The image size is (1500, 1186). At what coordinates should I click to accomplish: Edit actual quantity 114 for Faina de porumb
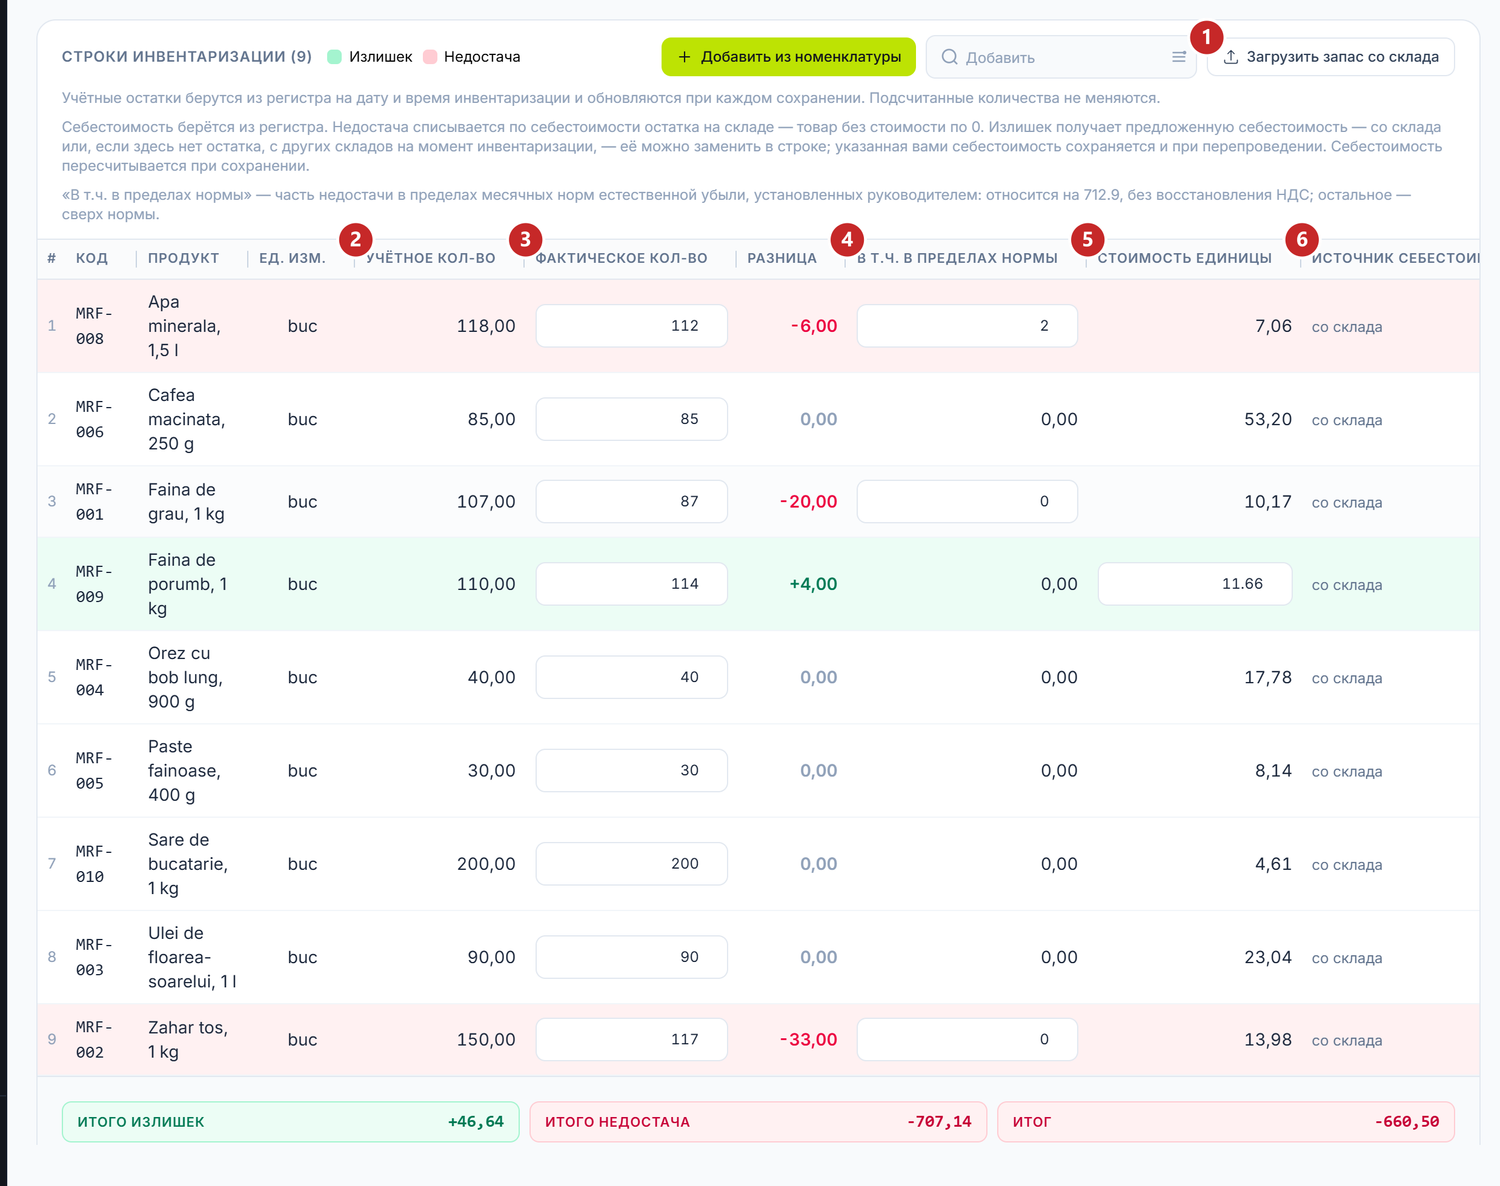631,584
